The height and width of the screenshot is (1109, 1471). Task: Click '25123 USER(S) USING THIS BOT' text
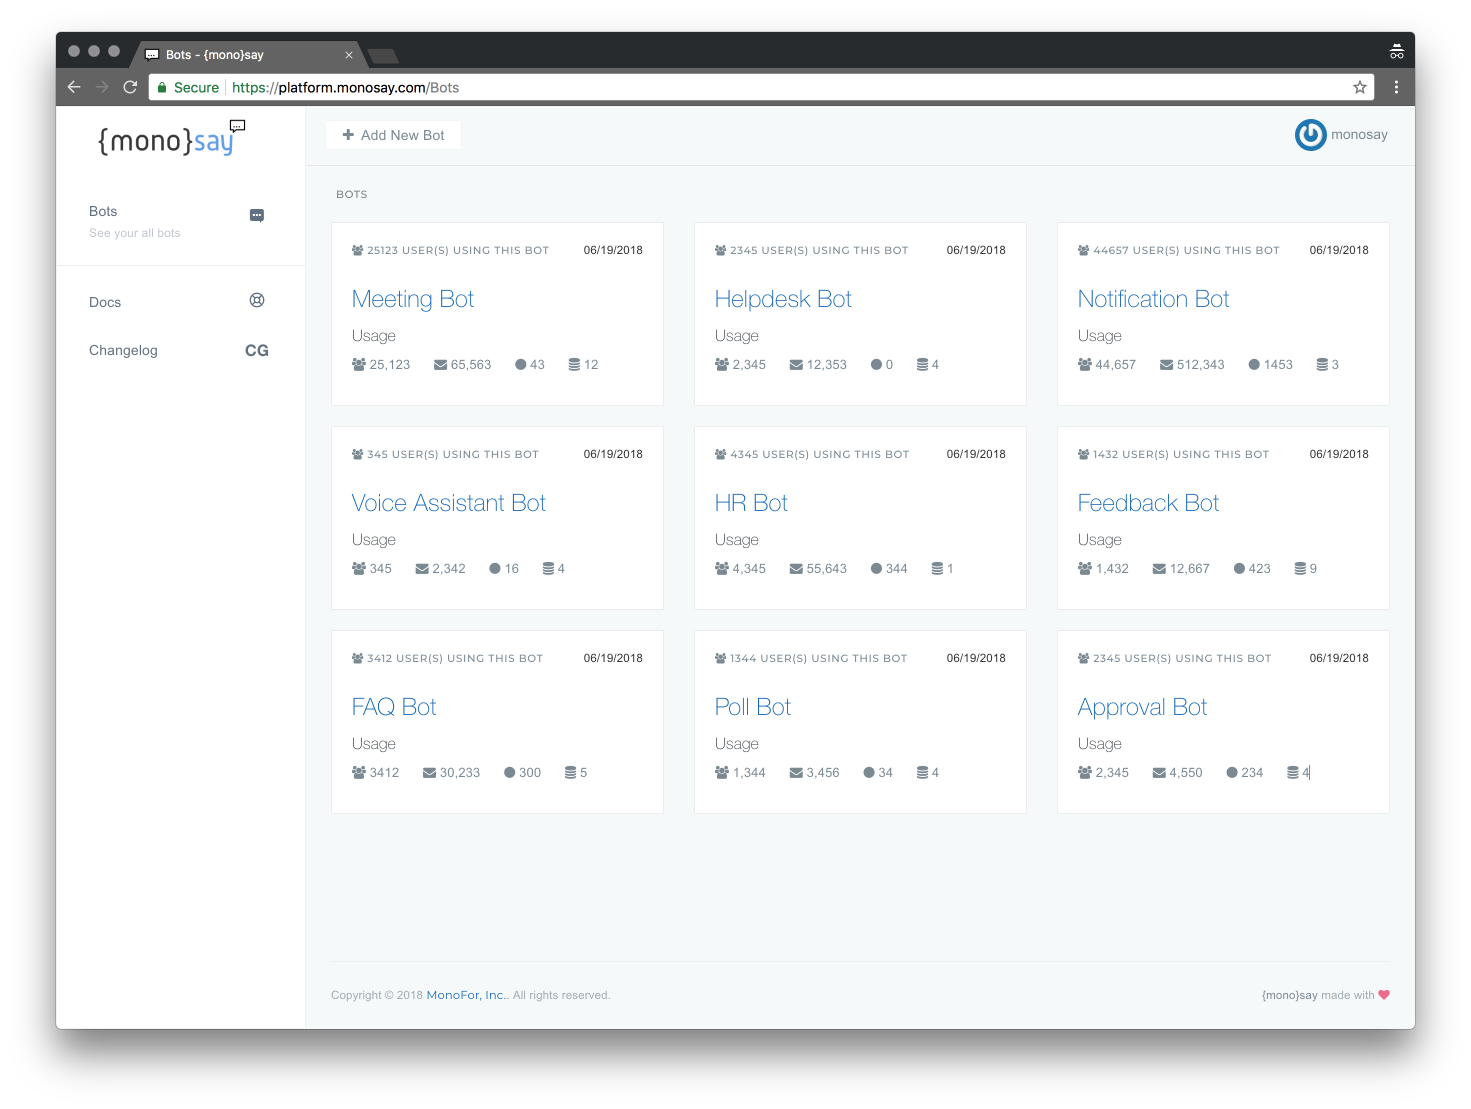[x=458, y=250]
